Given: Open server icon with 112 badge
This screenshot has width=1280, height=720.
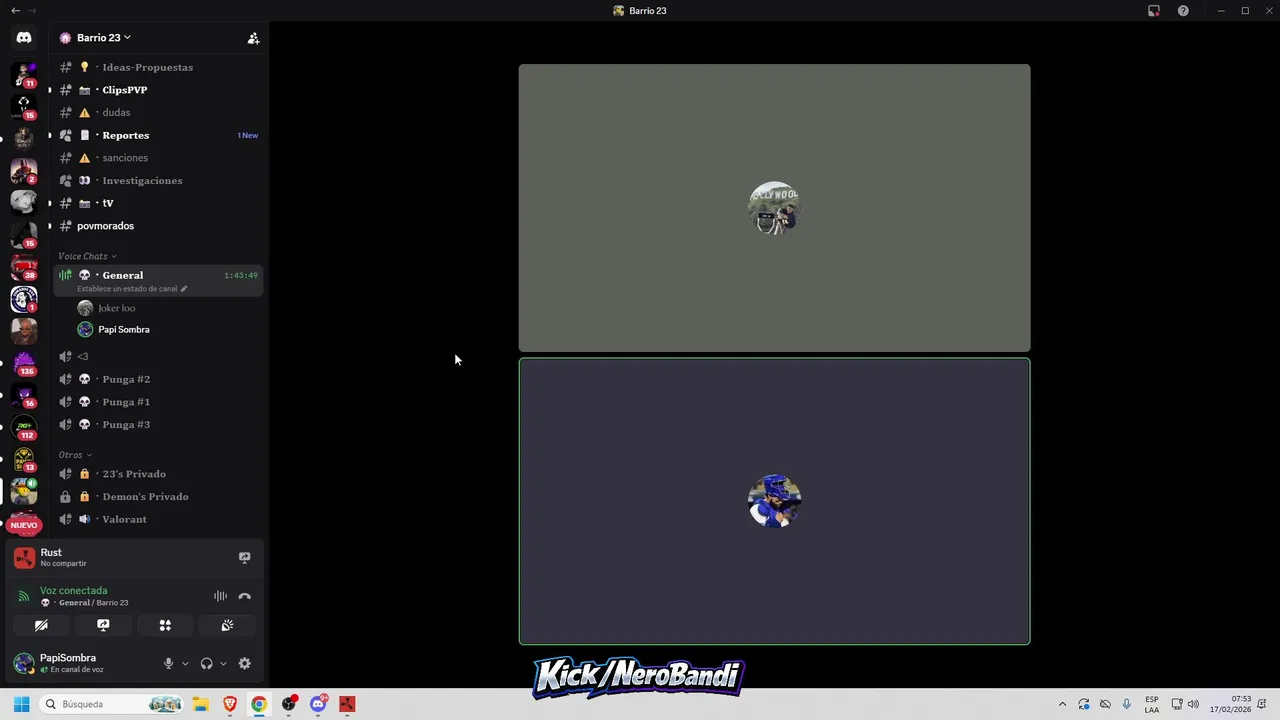Looking at the screenshot, I should (x=24, y=427).
